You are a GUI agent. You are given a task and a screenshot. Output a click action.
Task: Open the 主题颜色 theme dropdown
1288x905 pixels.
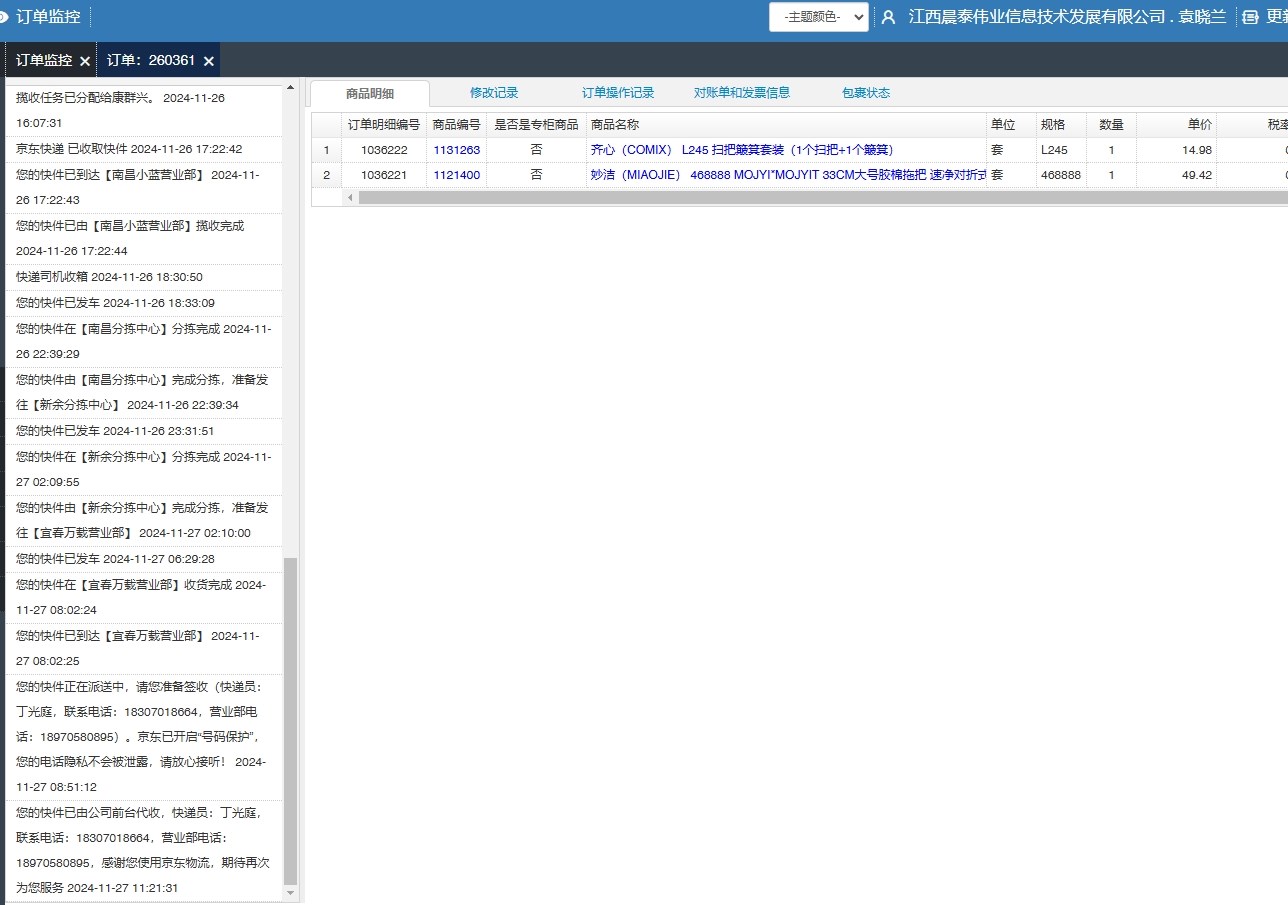819,17
